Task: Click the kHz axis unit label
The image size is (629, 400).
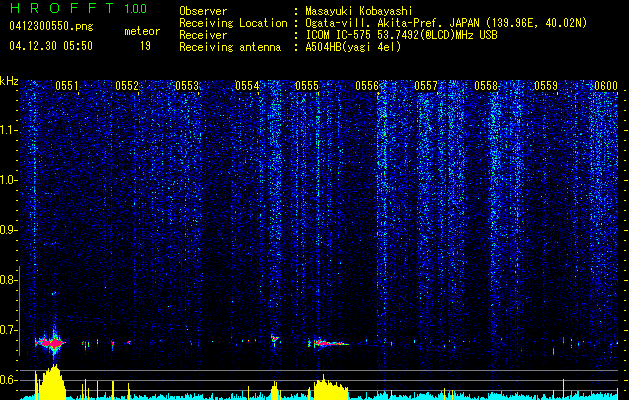Action: pos(9,81)
